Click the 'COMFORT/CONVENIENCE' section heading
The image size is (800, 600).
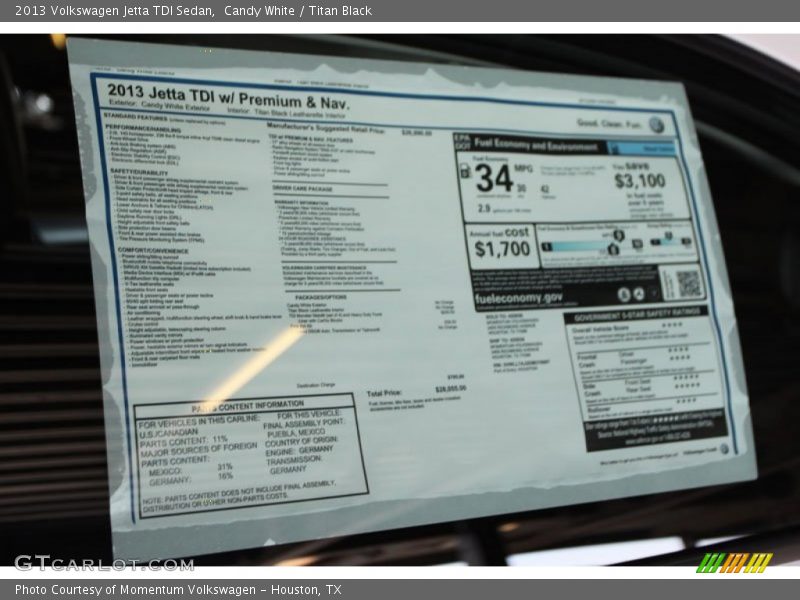click(x=153, y=251)
